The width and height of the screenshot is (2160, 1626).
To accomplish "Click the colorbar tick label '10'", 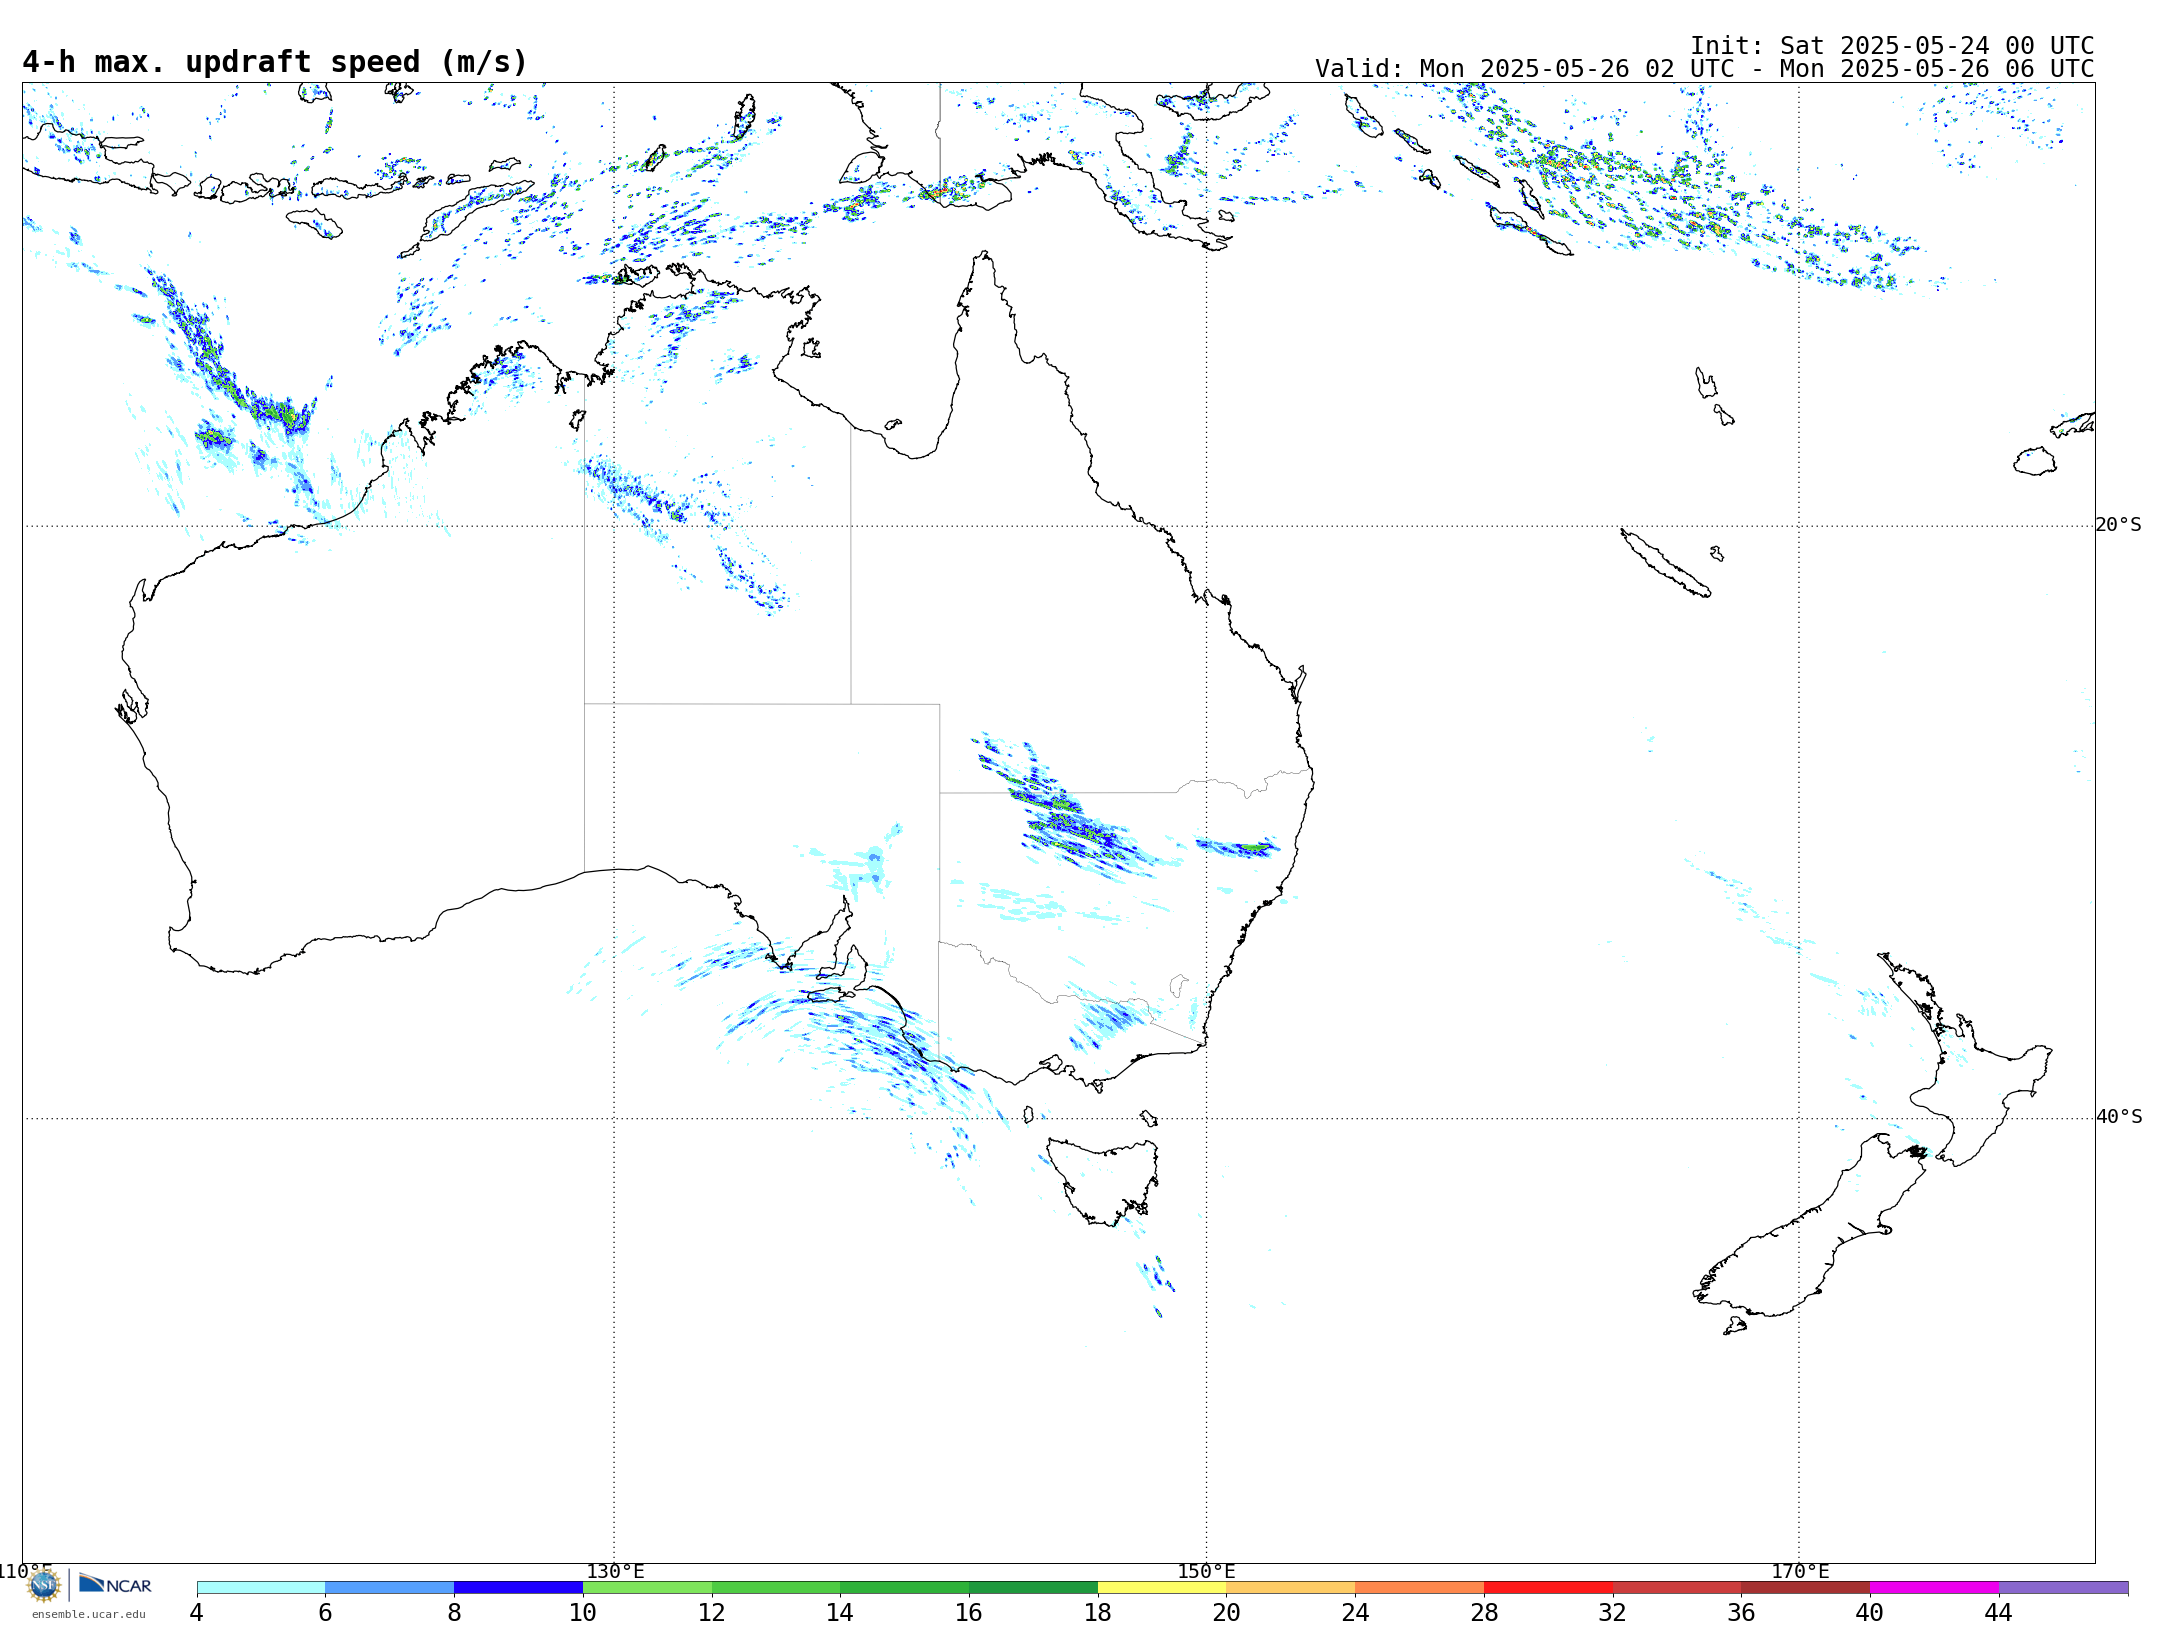I will (583, 1613).
